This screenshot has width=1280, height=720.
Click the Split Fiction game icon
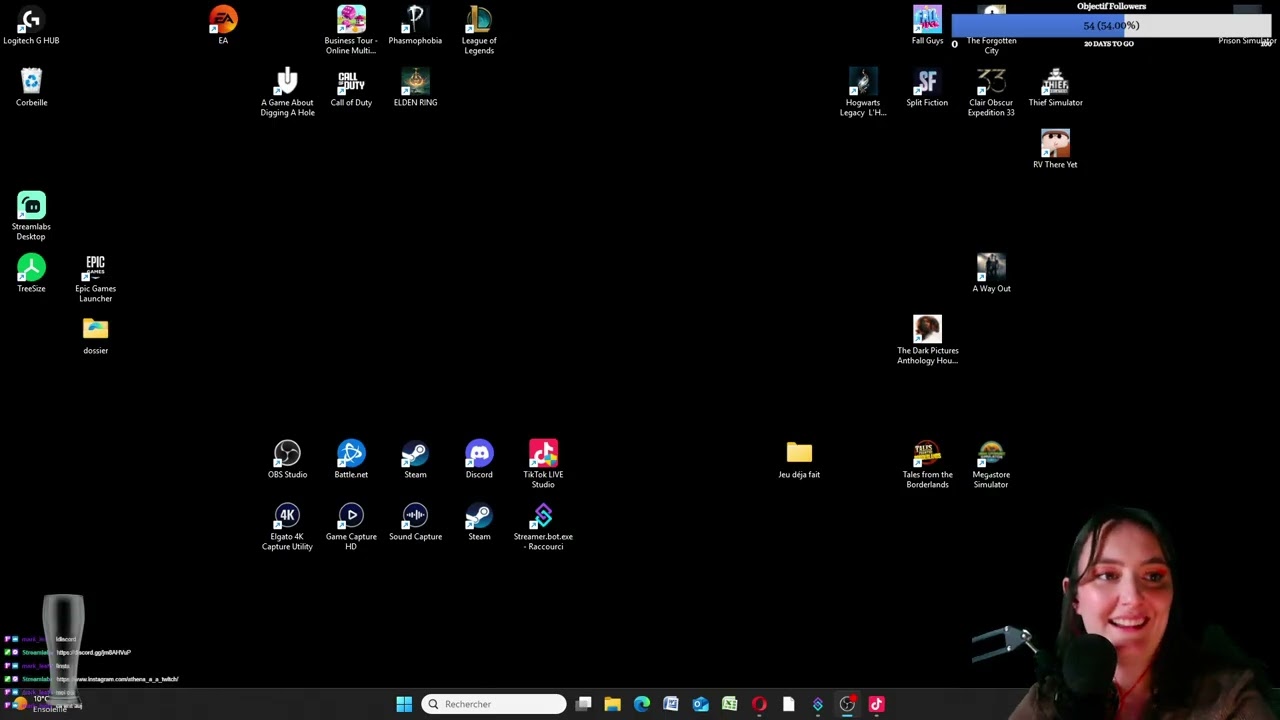tap(927, 87)
